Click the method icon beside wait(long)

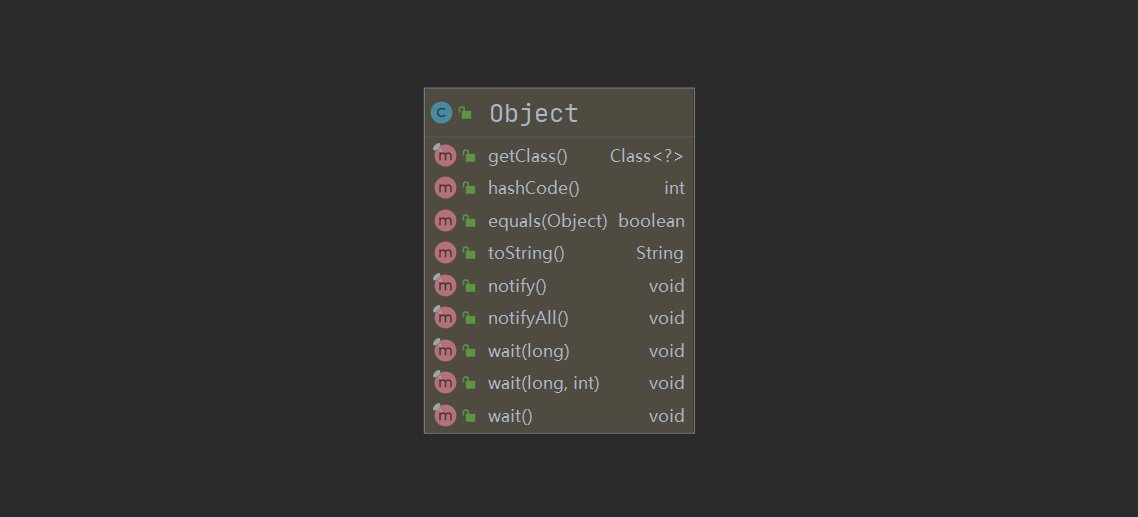[x=445, y=351]
